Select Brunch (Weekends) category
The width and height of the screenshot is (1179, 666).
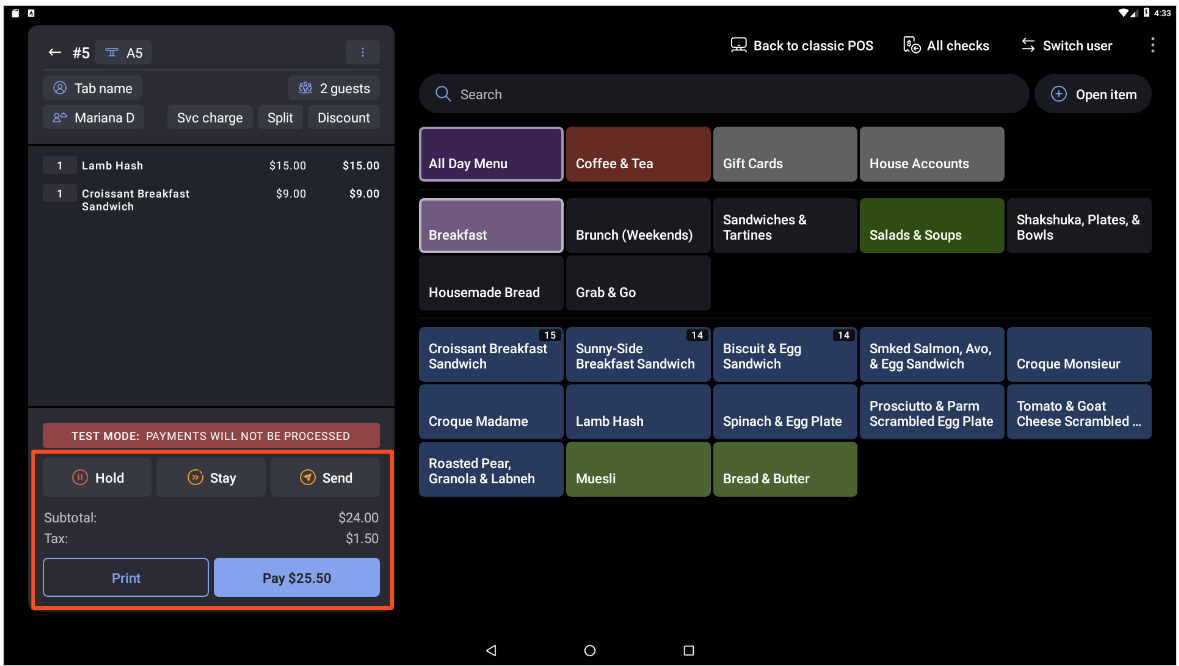tap(638, 225)
